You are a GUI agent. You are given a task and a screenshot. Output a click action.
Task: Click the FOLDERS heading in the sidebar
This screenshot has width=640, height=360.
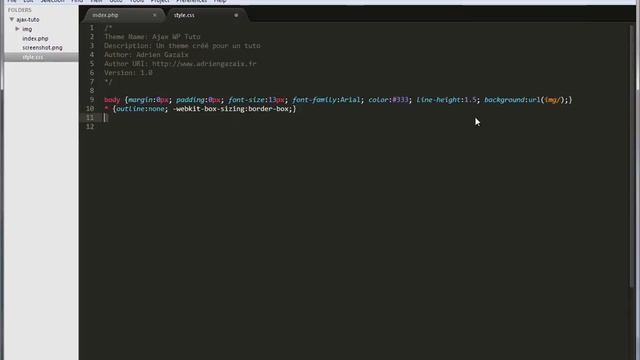coord(20,10)
